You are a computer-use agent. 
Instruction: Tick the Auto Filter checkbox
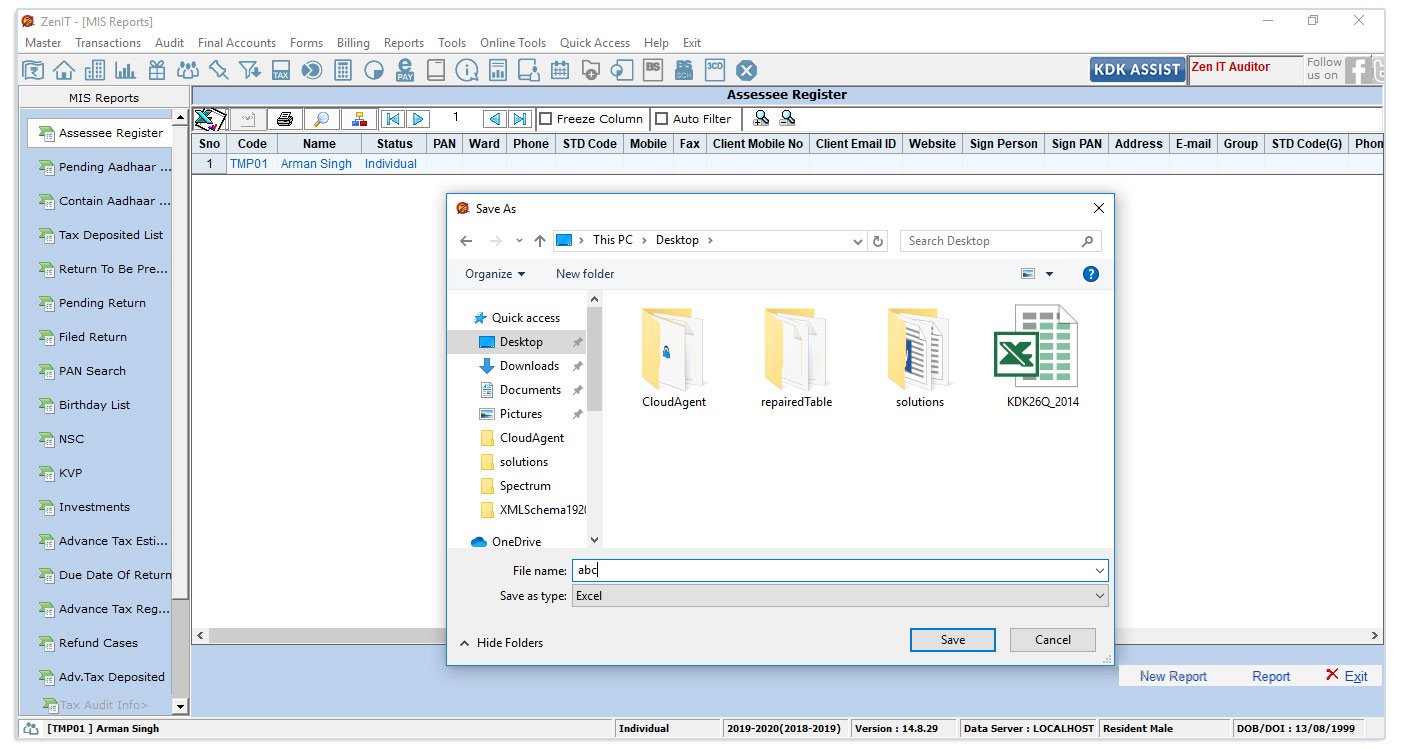click(662, 119)
